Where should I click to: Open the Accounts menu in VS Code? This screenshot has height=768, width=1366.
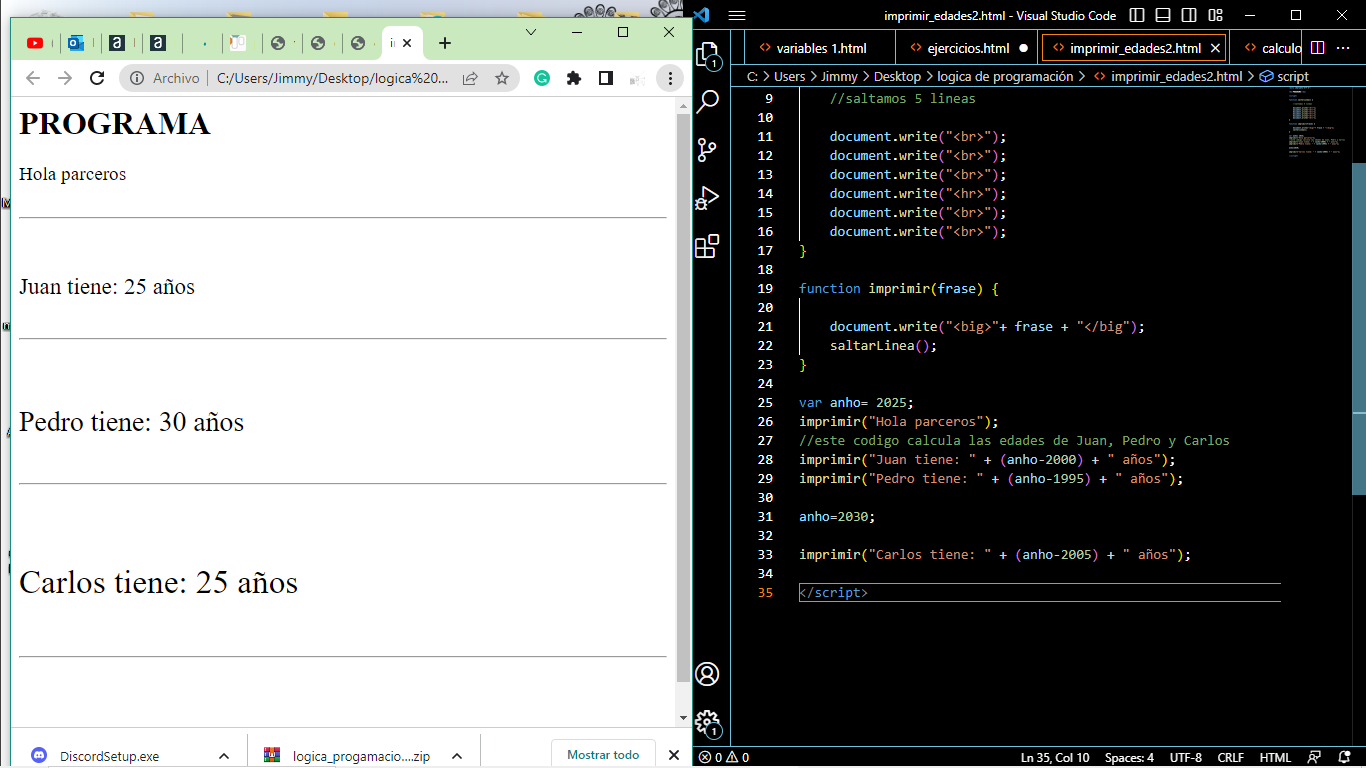coord(708,674)
